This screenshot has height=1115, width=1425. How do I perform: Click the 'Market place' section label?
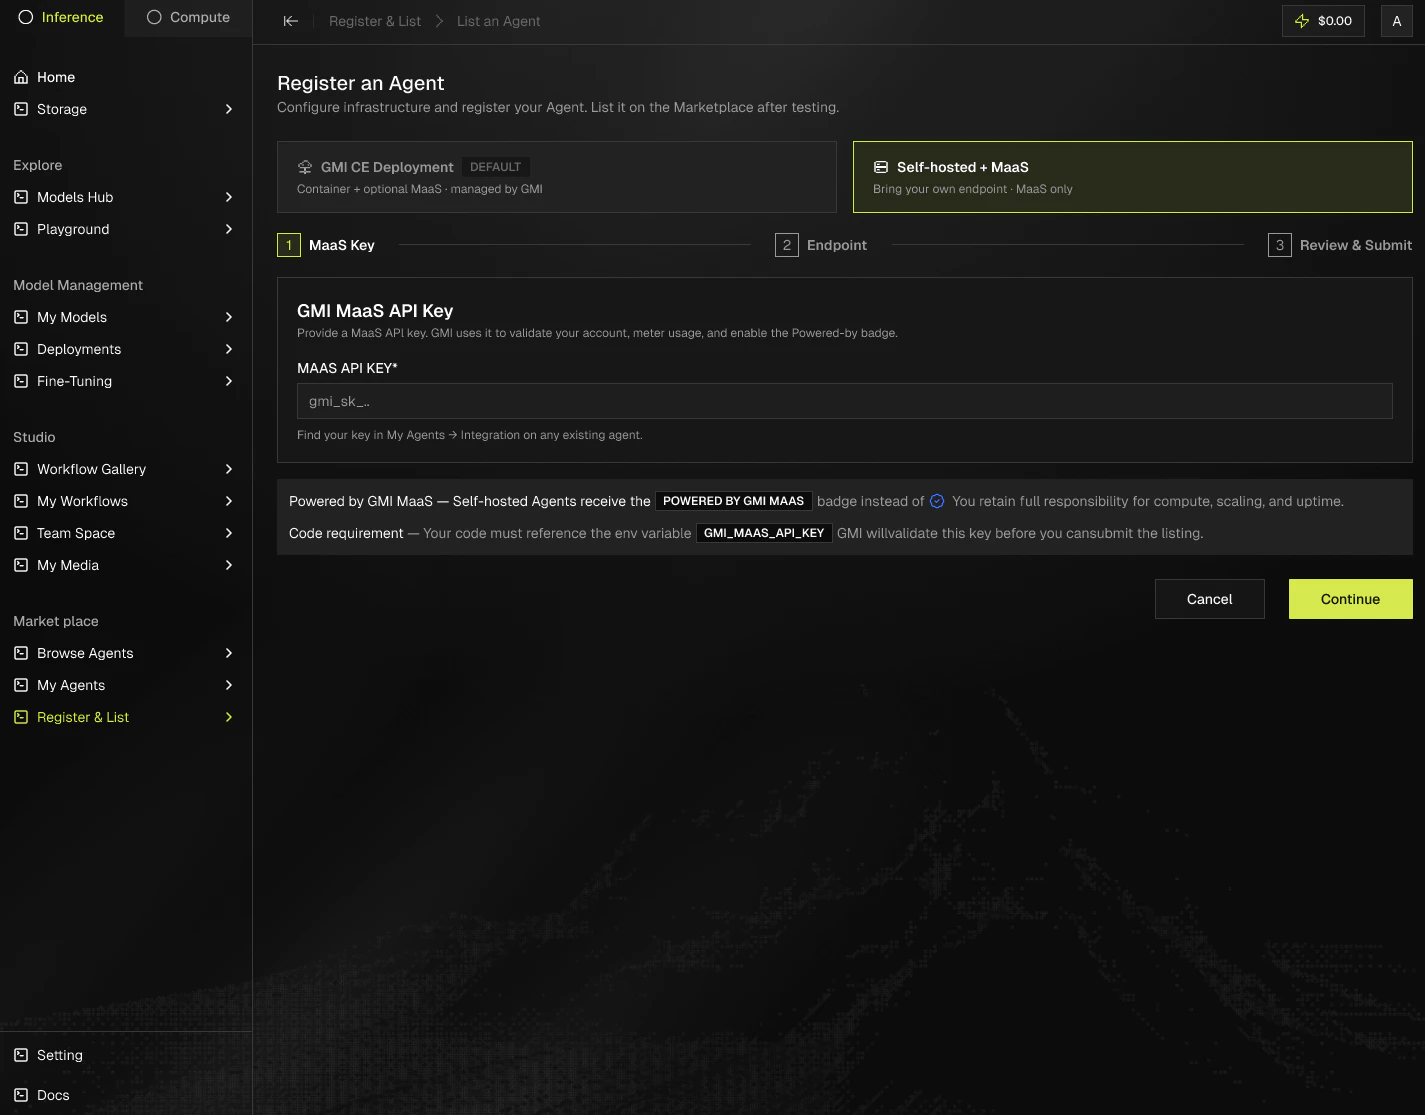[56, 621]
